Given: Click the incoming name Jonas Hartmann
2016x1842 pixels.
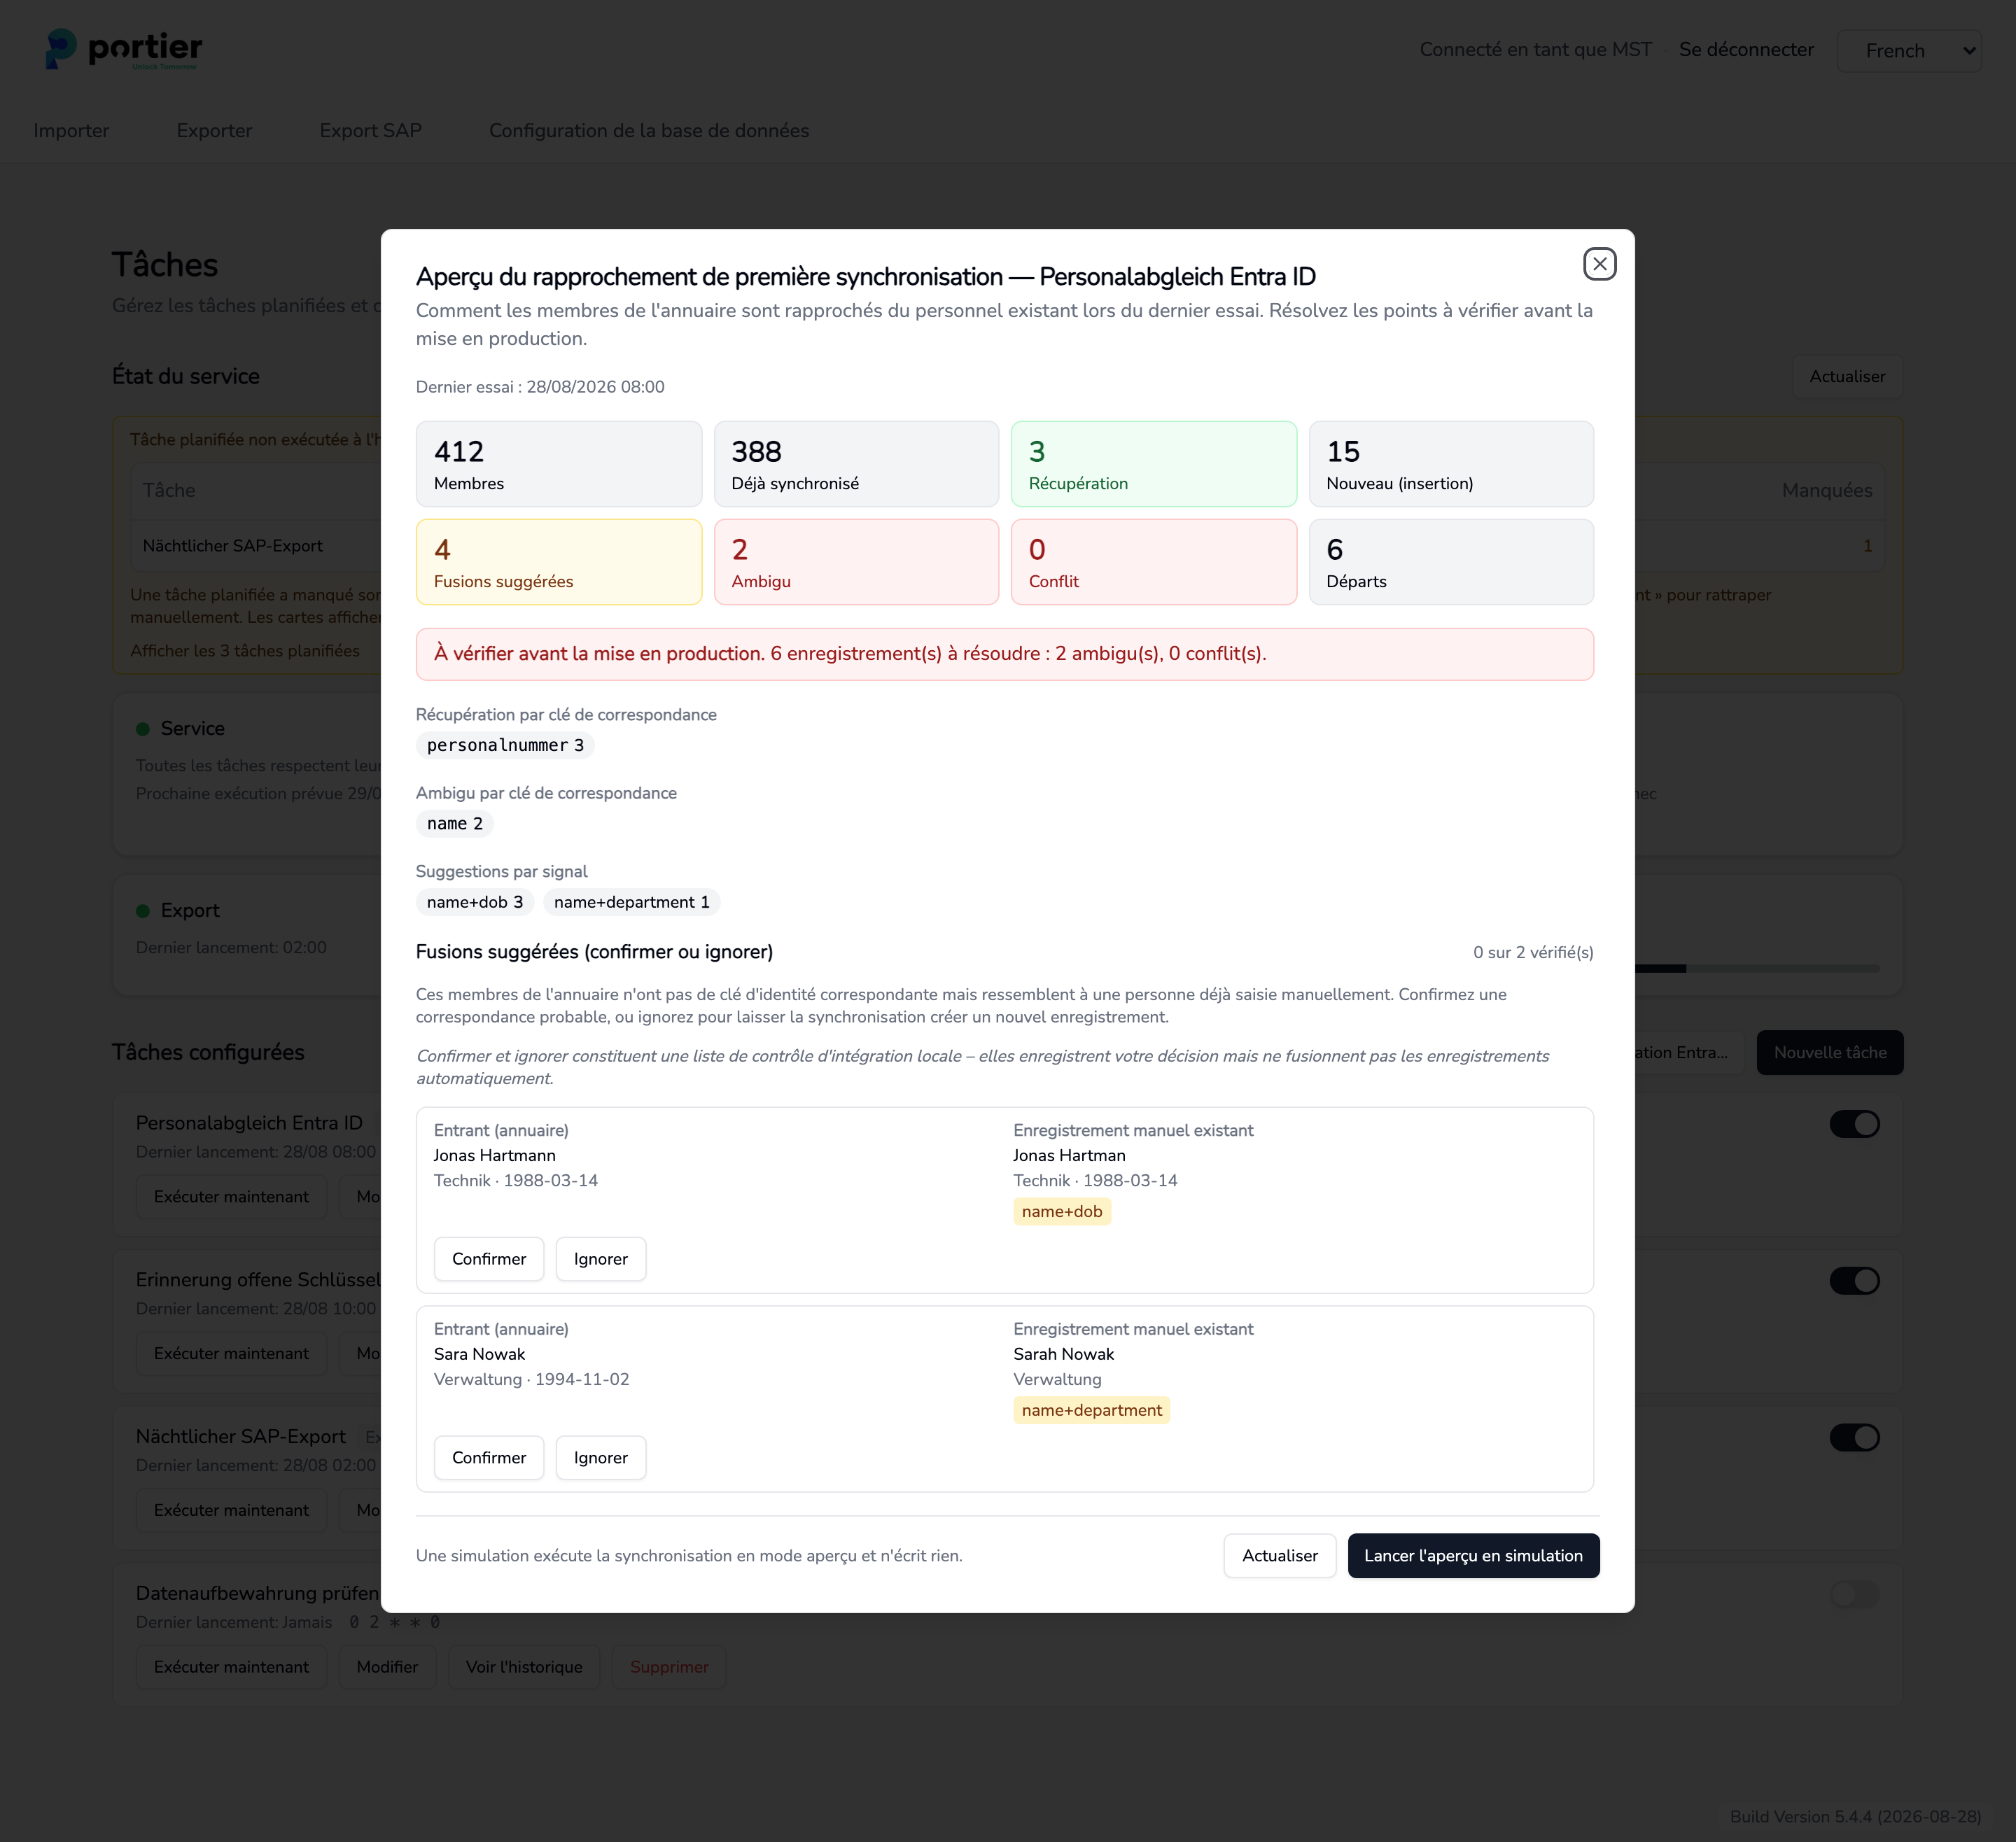Looking at the screenshot, I should [x=494, y=1156].
